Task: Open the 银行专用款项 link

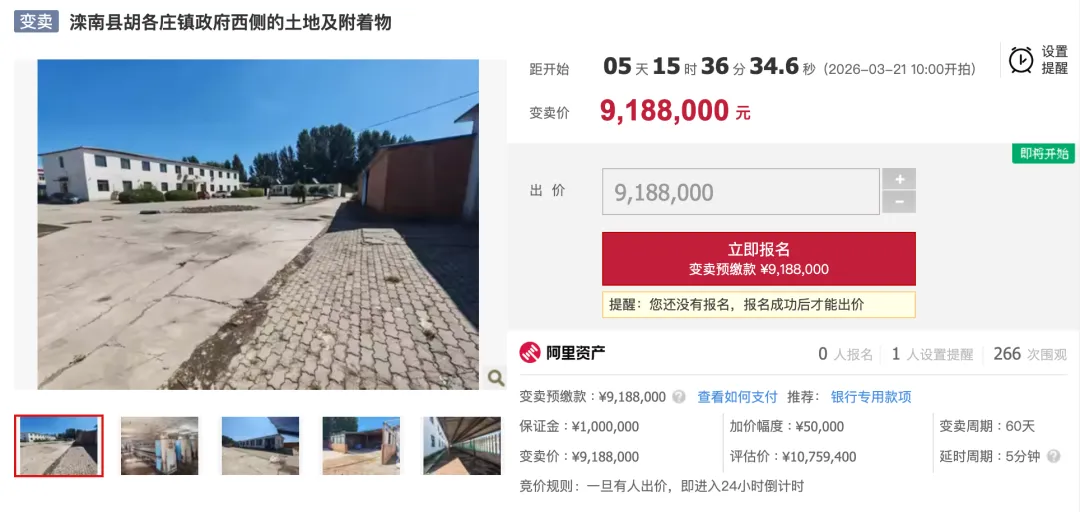Action: tap(871, 397)
